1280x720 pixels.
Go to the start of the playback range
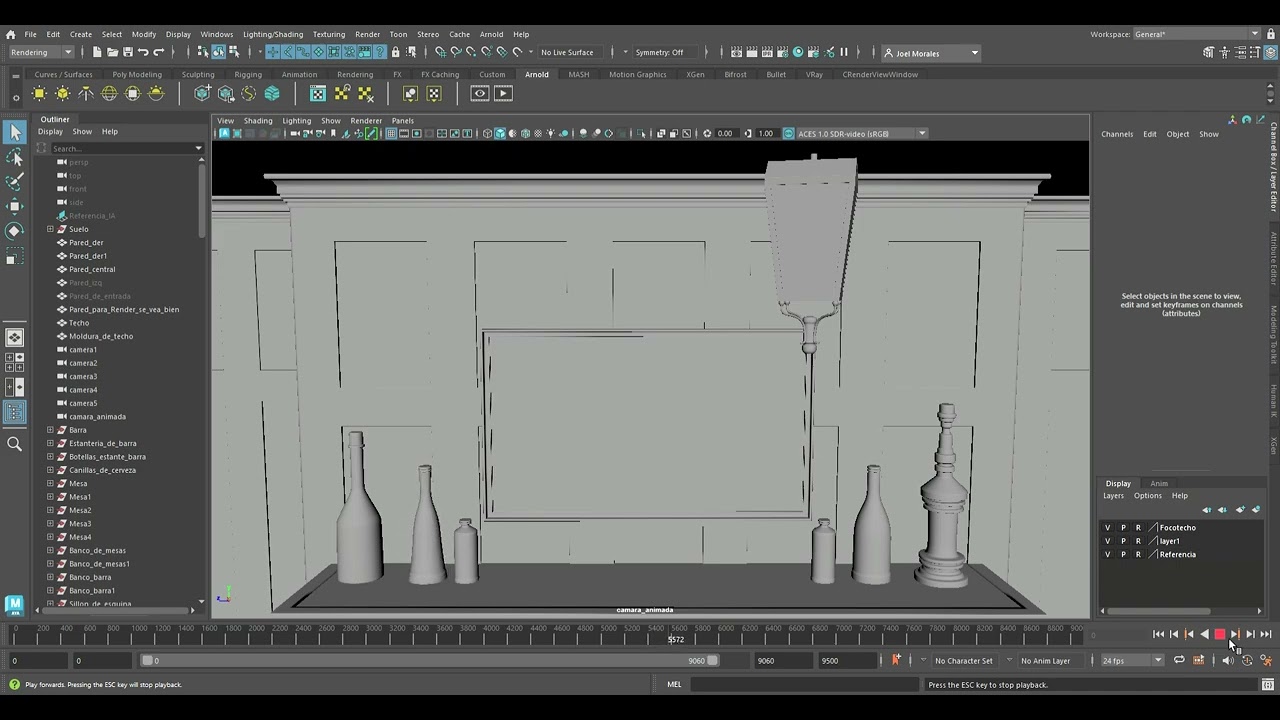(x=1158, y=634)
